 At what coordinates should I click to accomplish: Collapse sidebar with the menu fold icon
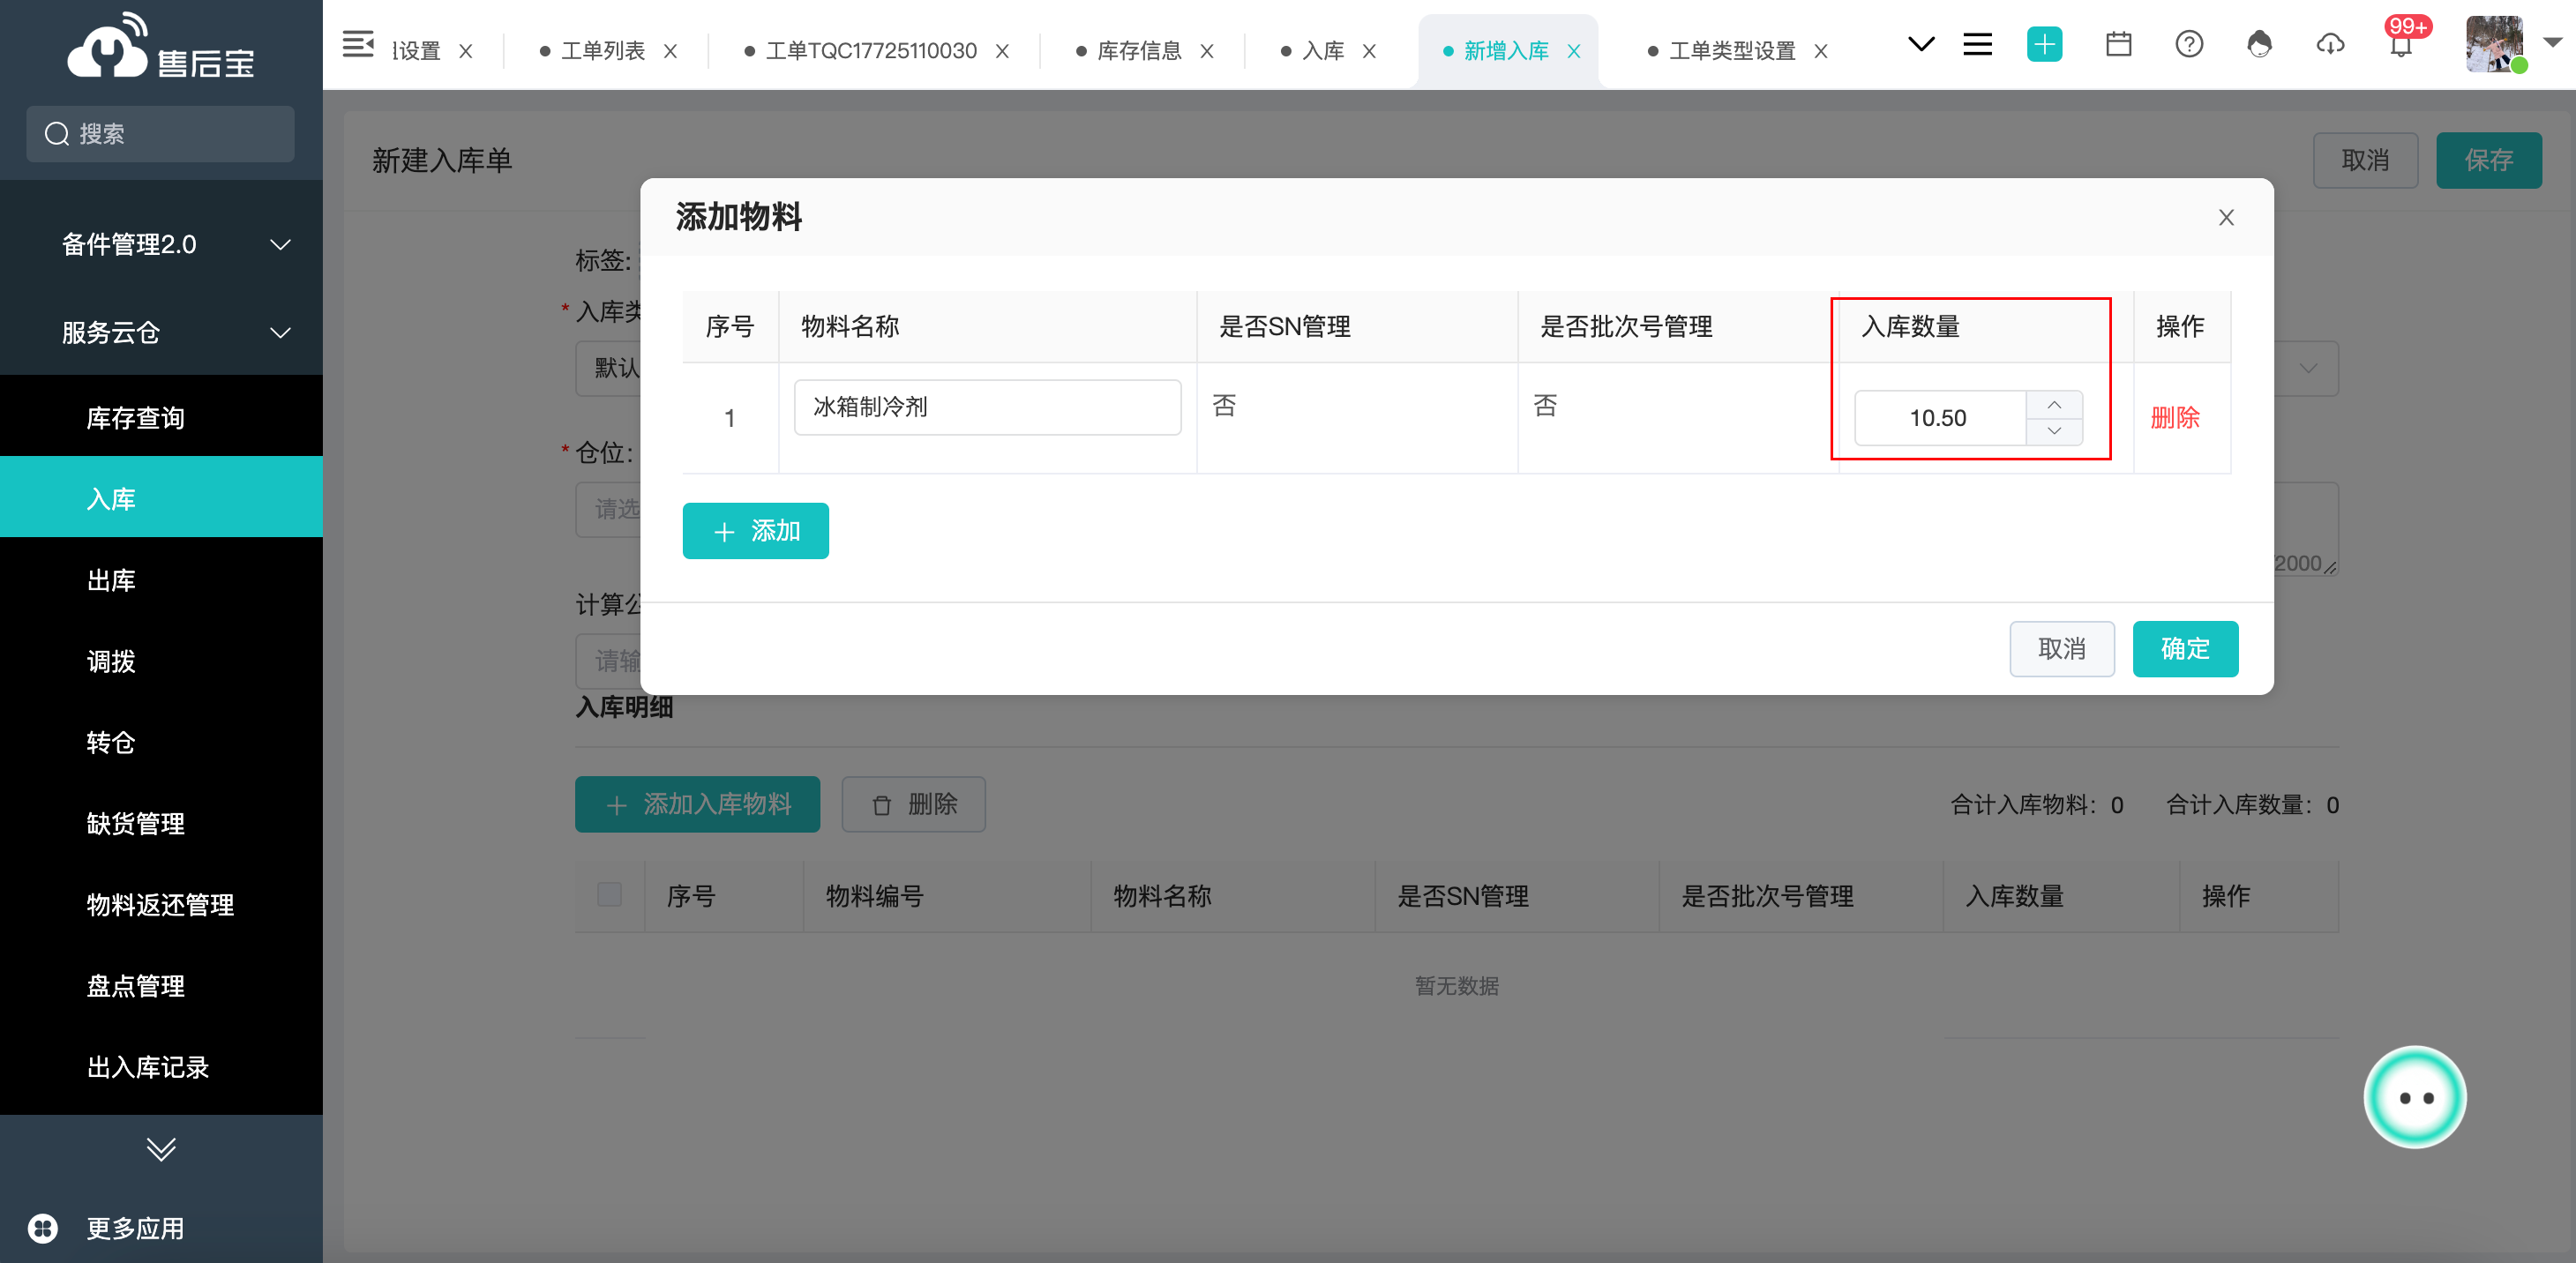(x=357, y=45)
